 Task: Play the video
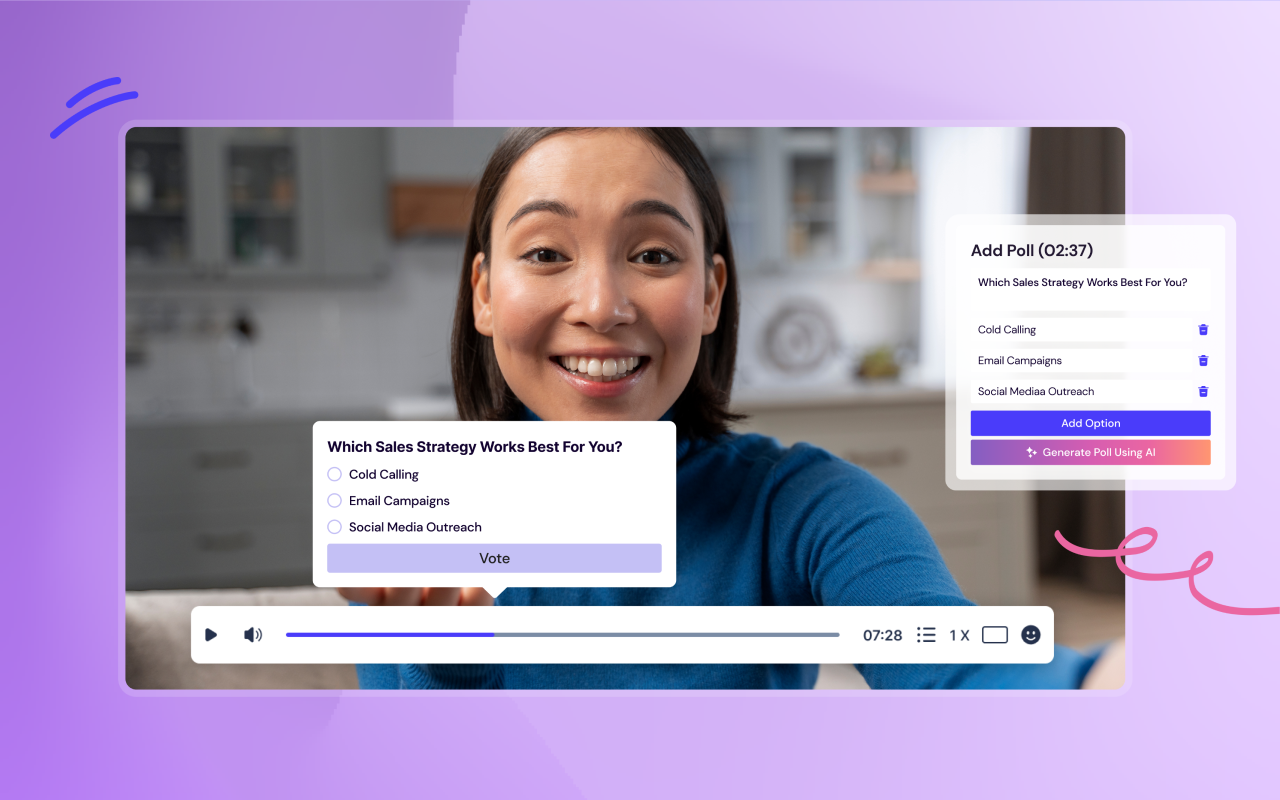point(211,635)
